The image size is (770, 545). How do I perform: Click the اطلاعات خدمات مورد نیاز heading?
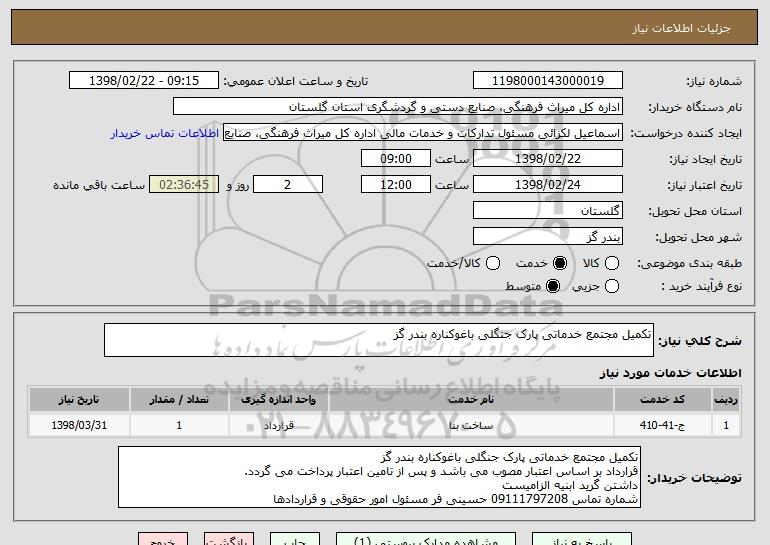[x=670, y=373]
